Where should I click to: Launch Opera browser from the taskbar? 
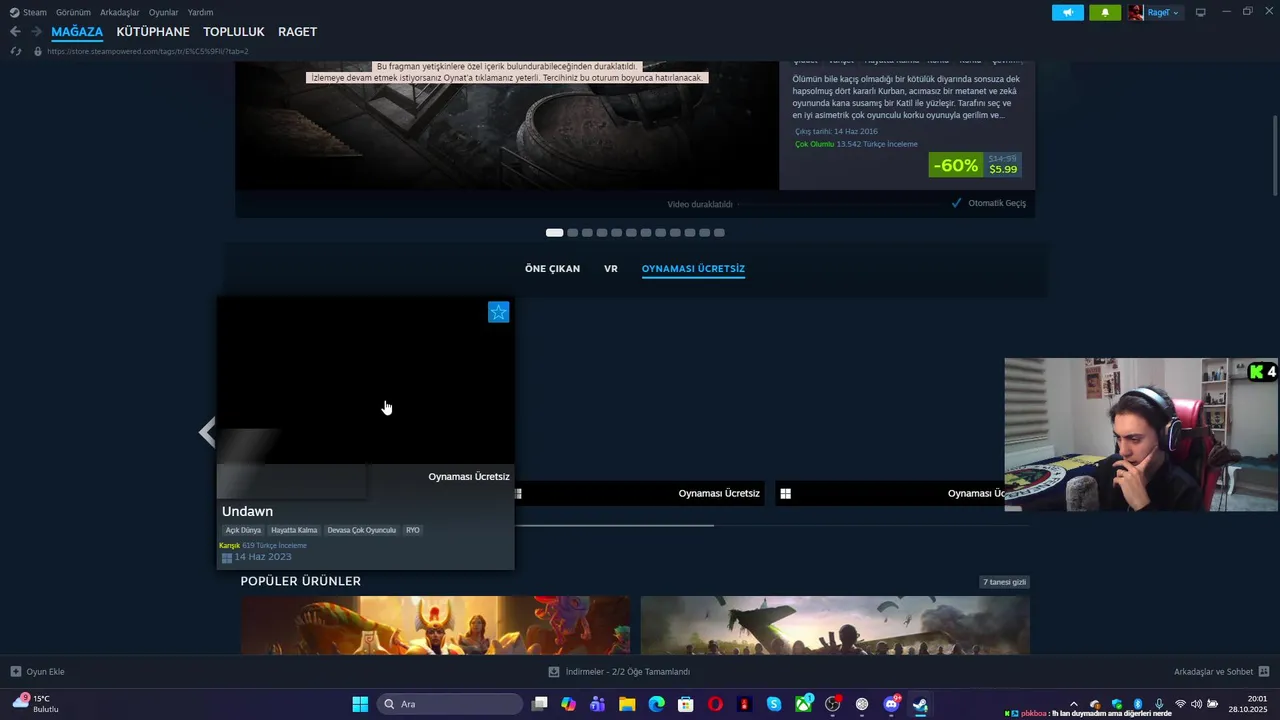[715, 704]
